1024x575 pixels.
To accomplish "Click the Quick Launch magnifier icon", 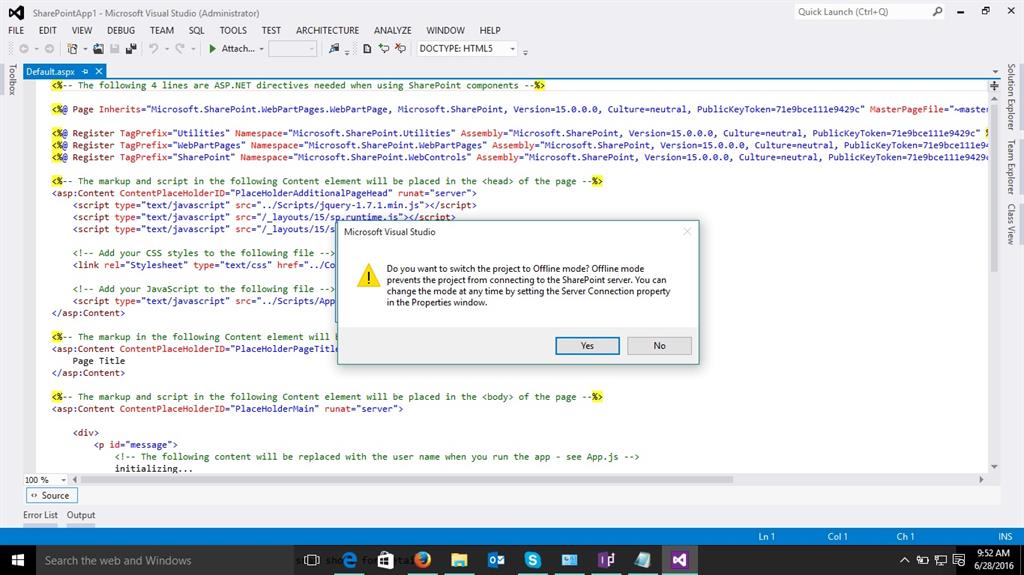I will (937, 12).
